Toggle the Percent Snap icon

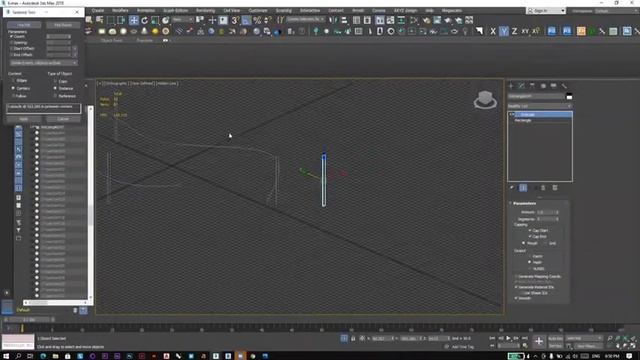[x=257, y=20]
